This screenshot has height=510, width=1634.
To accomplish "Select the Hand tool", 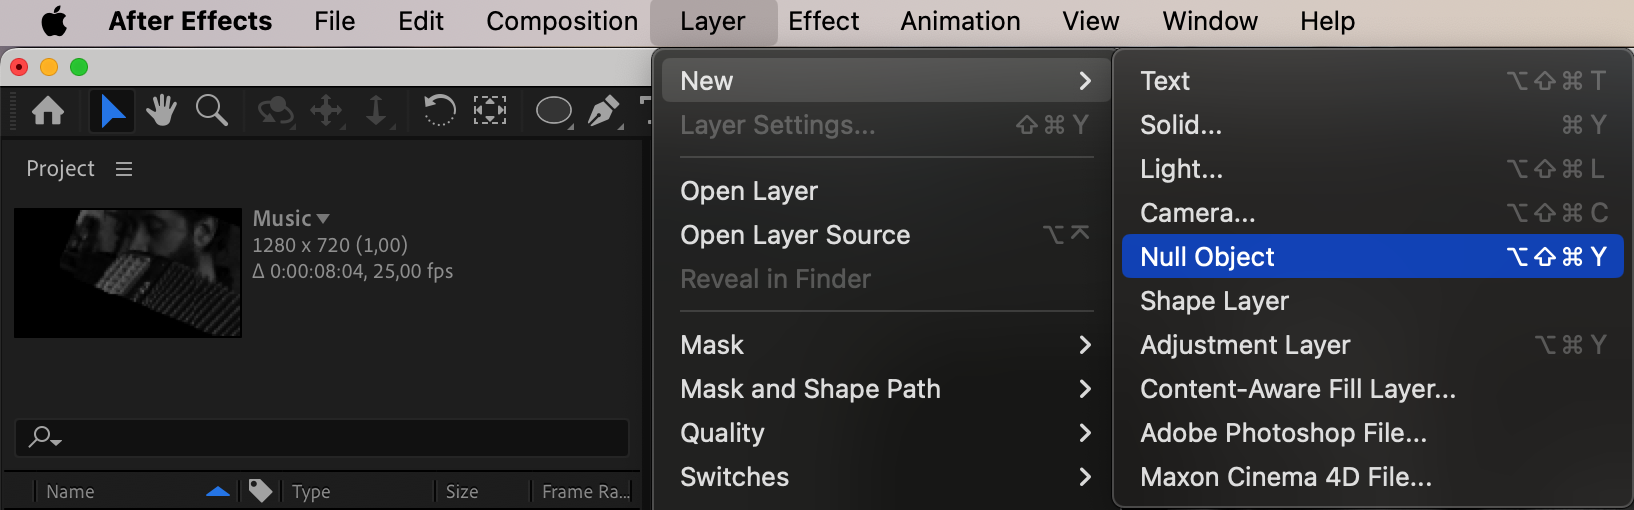I will click(x=161, y=110).
